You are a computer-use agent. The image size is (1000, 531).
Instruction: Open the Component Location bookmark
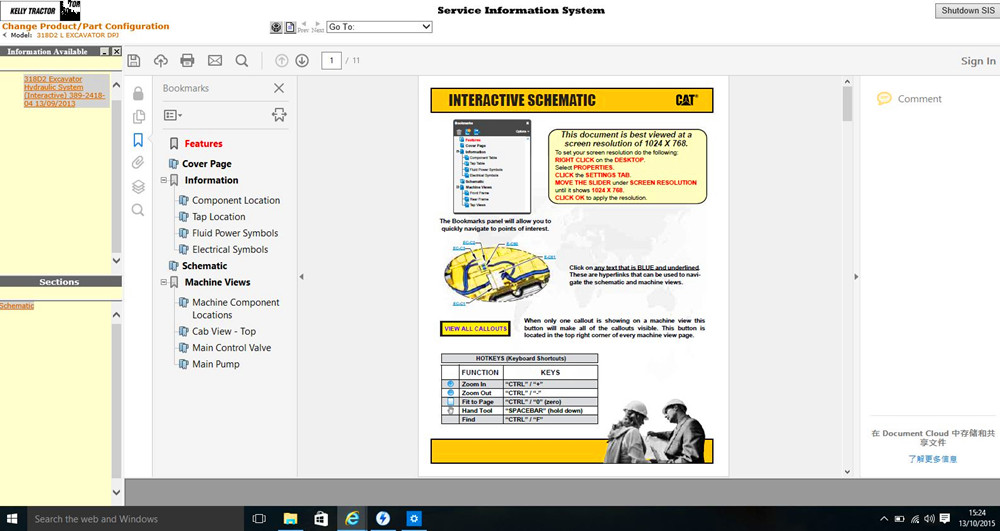coord(236,200)
